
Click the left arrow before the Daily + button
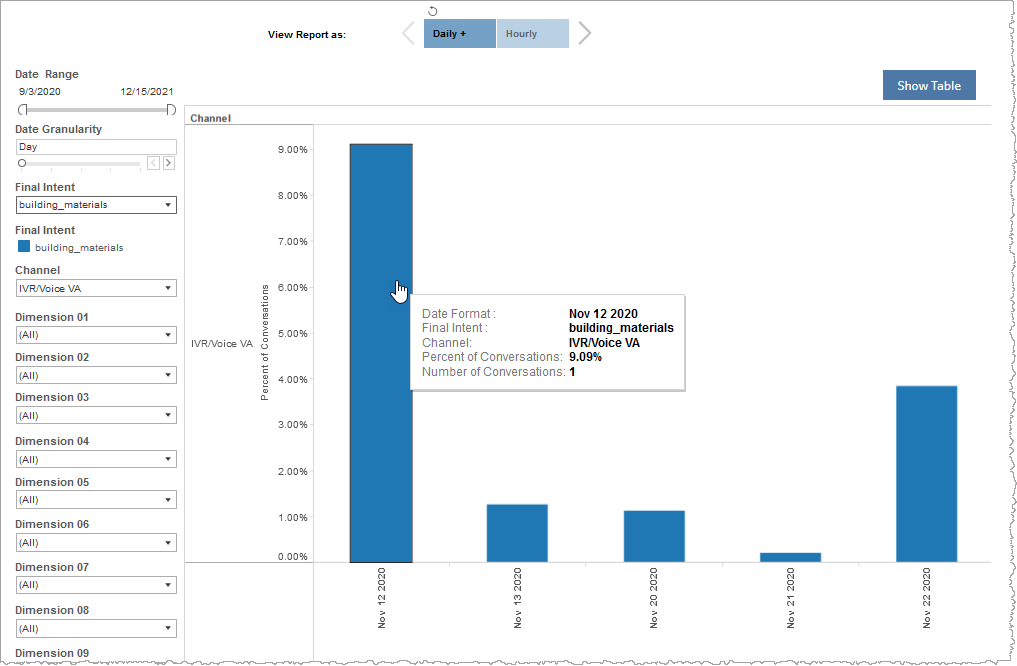point(408,32)
